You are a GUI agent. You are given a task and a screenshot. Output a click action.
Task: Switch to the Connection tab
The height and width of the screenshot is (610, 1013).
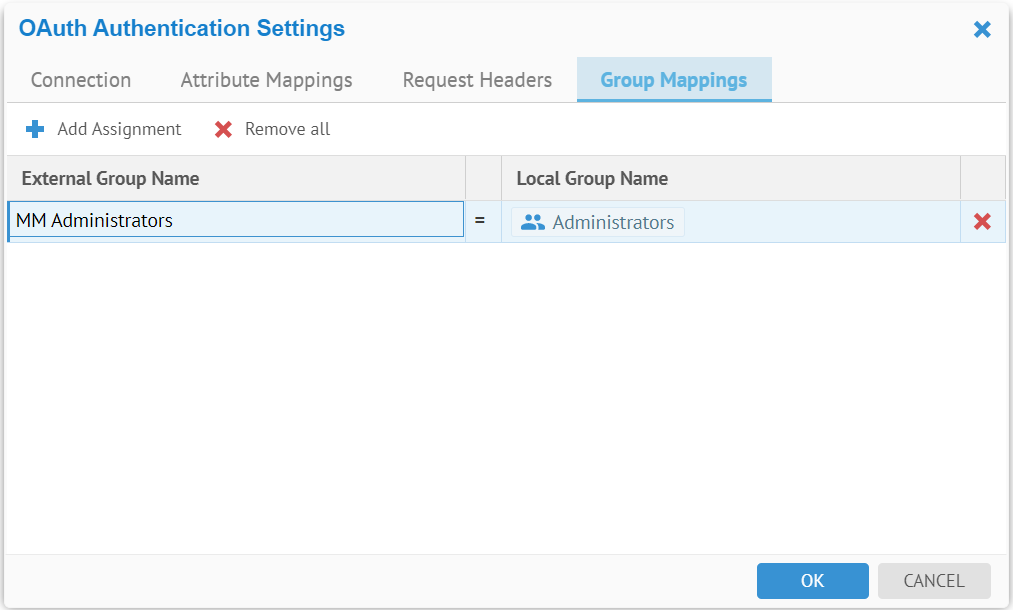click(x=81, y=80)
